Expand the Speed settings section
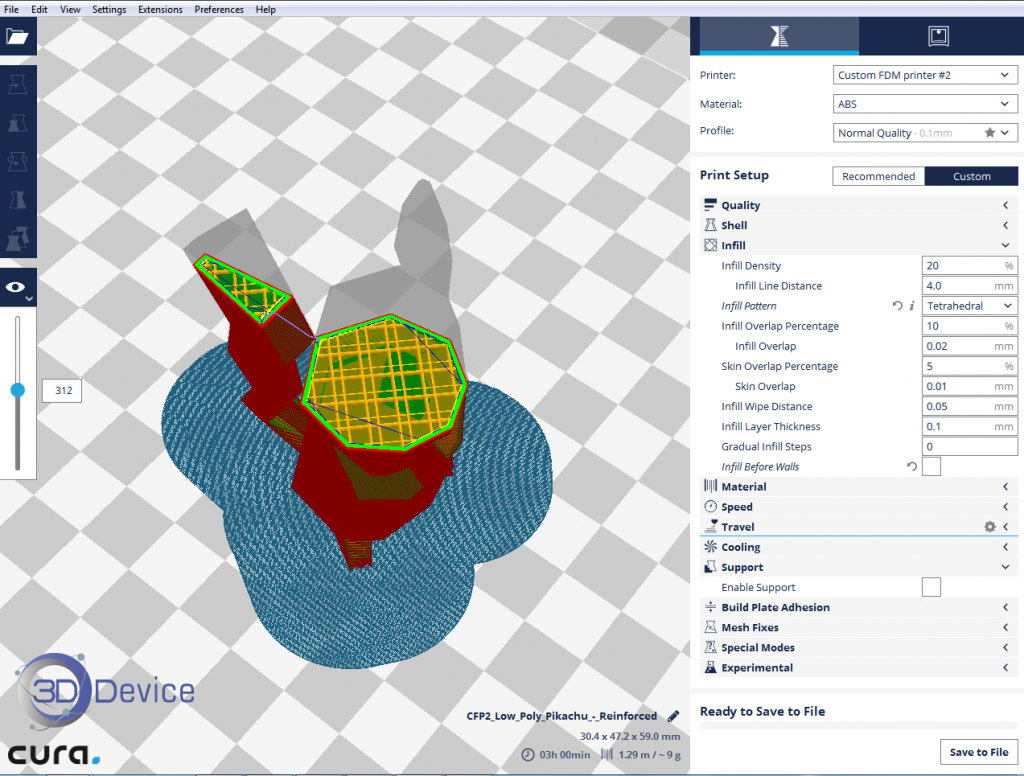 (x=859, y=507)
